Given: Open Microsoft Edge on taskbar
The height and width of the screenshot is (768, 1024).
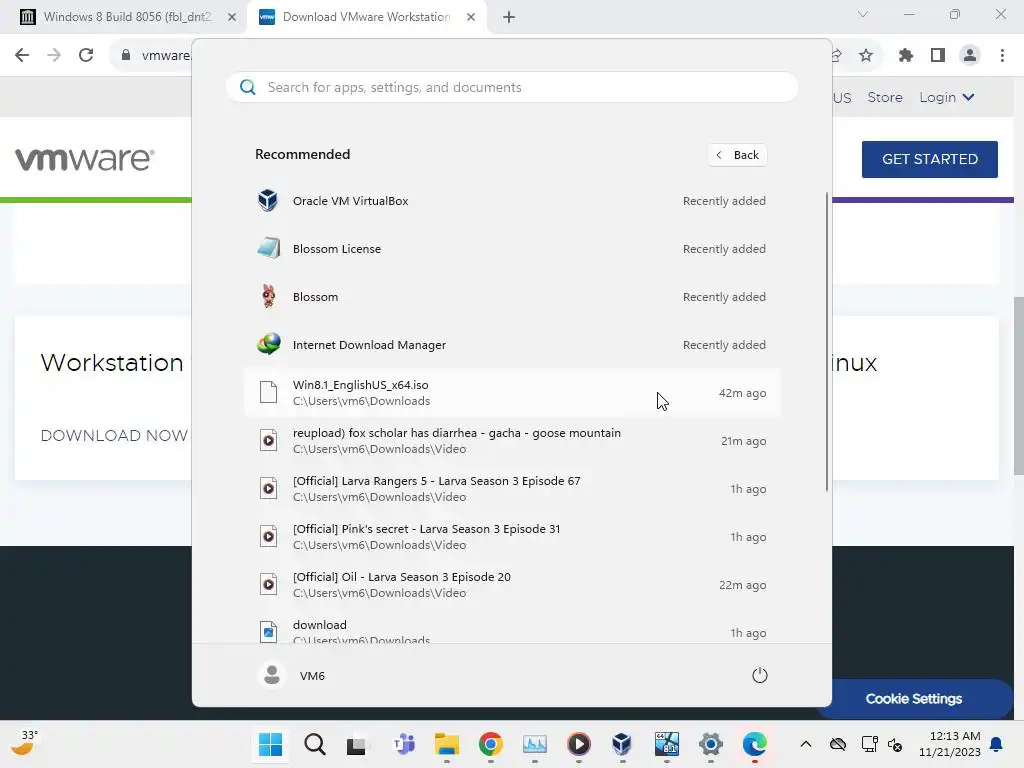Looking at the screenshot, I should point(755,744).
